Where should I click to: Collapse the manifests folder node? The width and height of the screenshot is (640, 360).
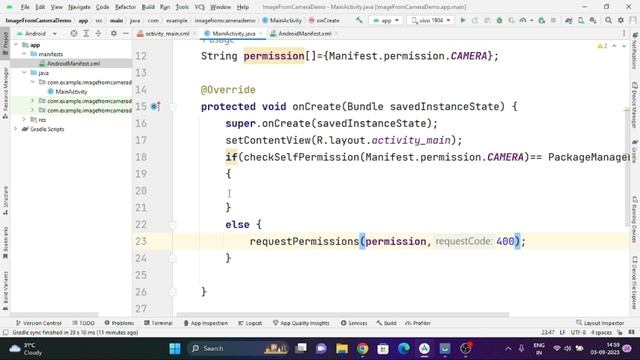coord(24,54)
